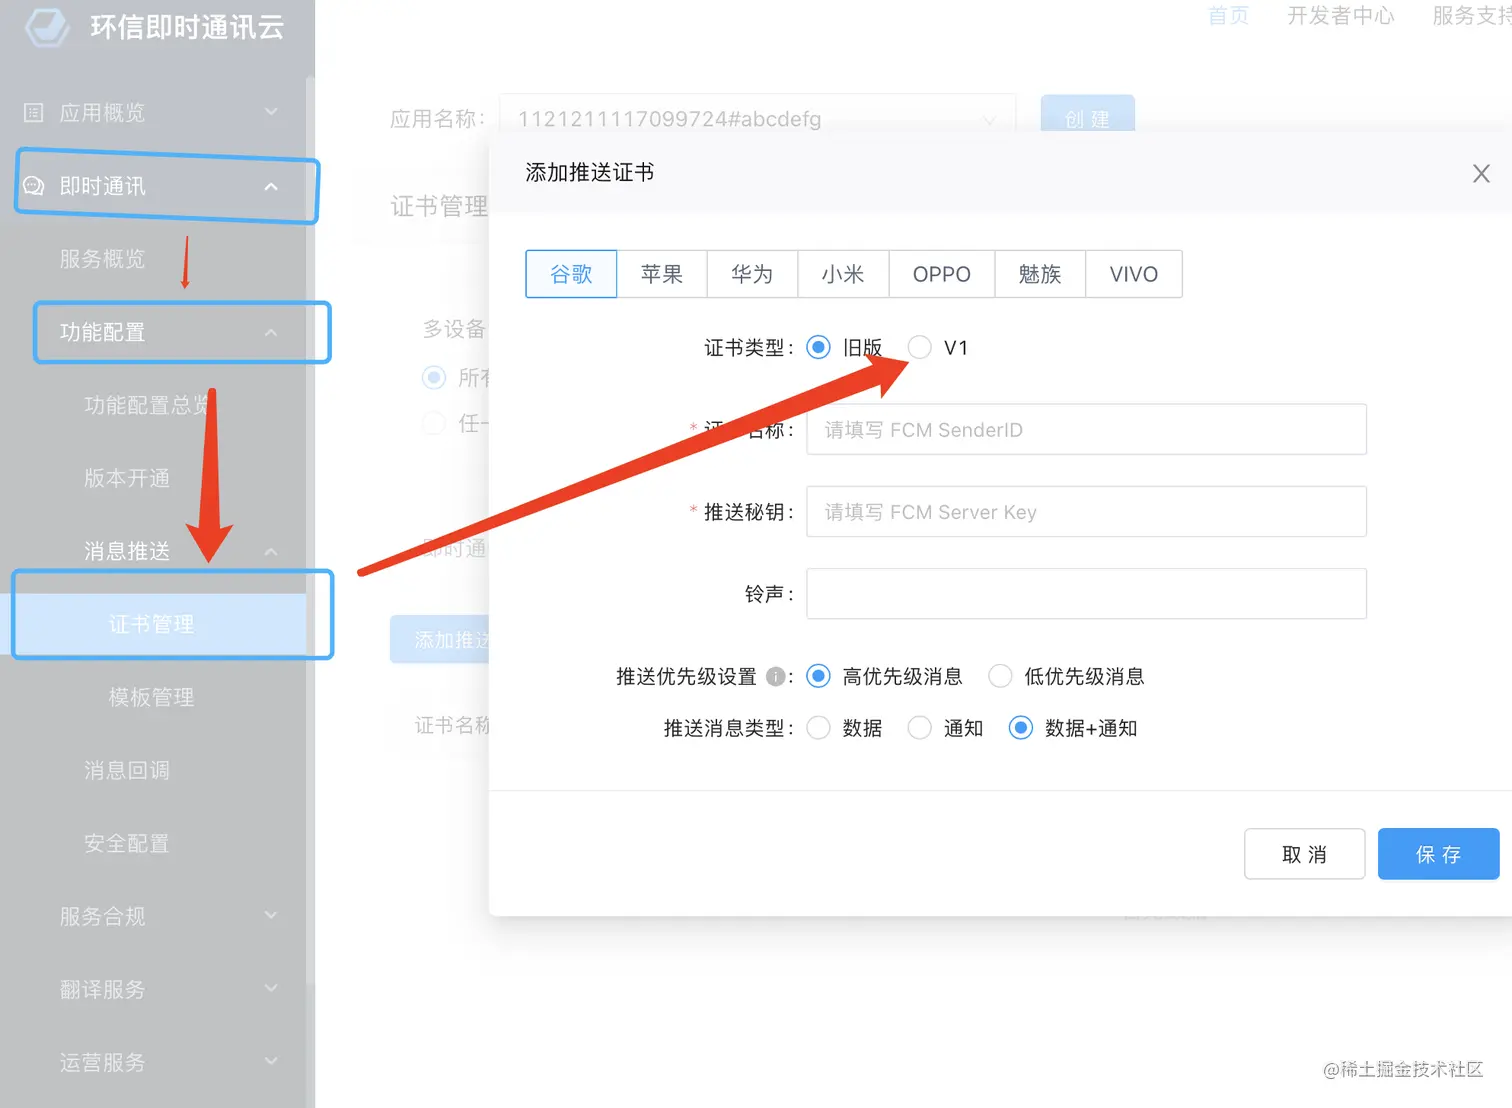1512x1108 pixels.
Task: Collapse the 即时通讯 sidebar section
Action: pos(271,185)
